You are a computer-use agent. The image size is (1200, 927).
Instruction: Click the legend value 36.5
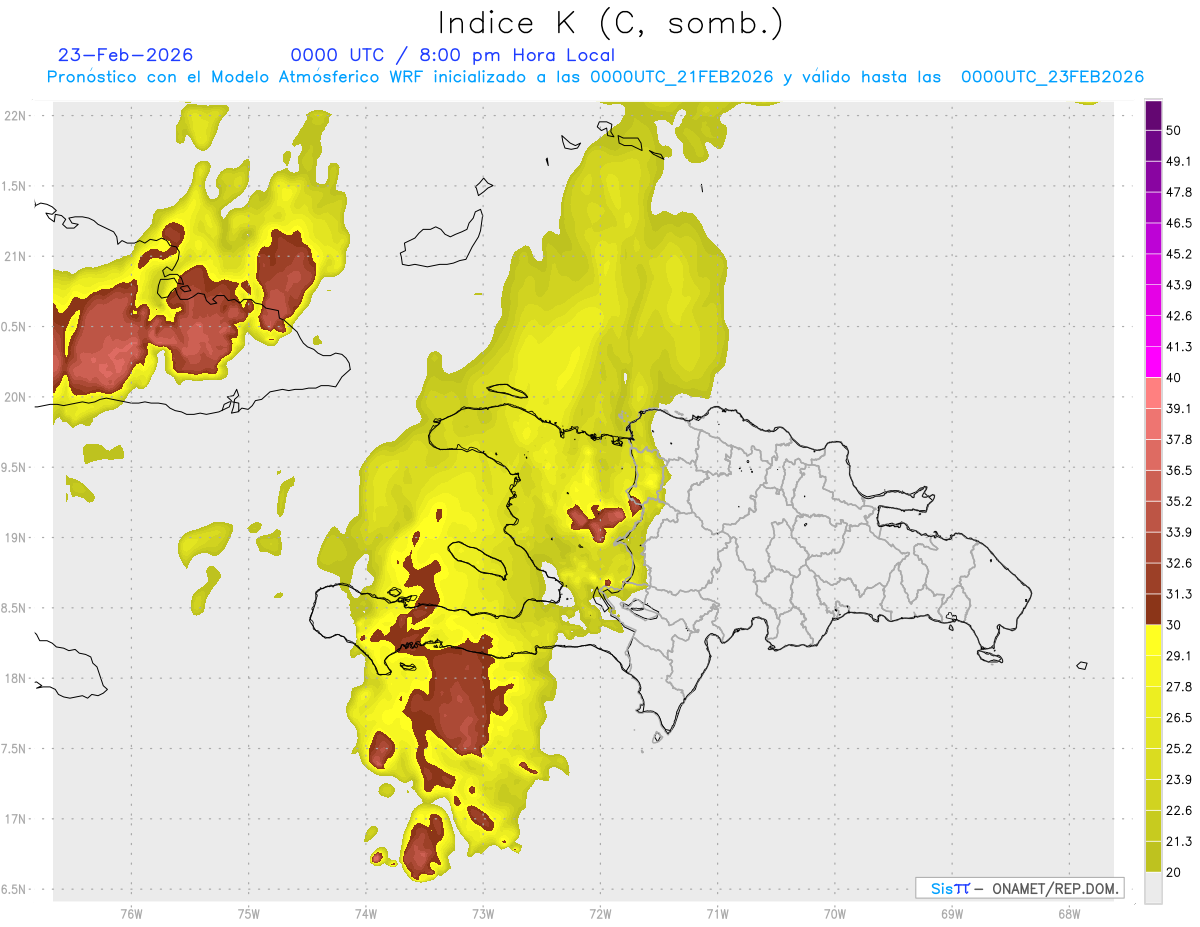point(1179,470)
